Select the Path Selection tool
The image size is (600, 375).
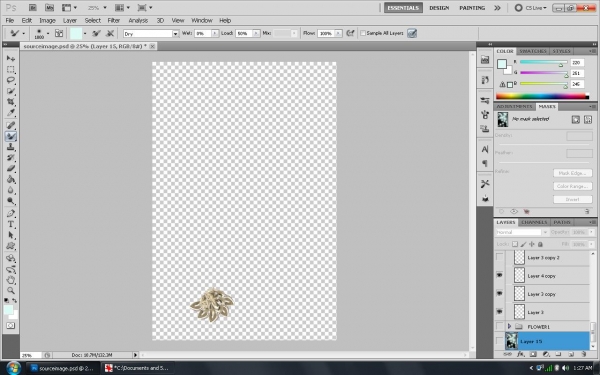click(x=11, y=235)
